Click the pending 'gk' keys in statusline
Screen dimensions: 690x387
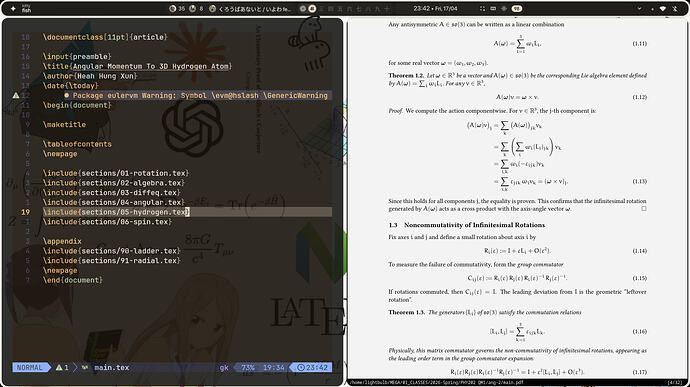(x=224, y=367)
